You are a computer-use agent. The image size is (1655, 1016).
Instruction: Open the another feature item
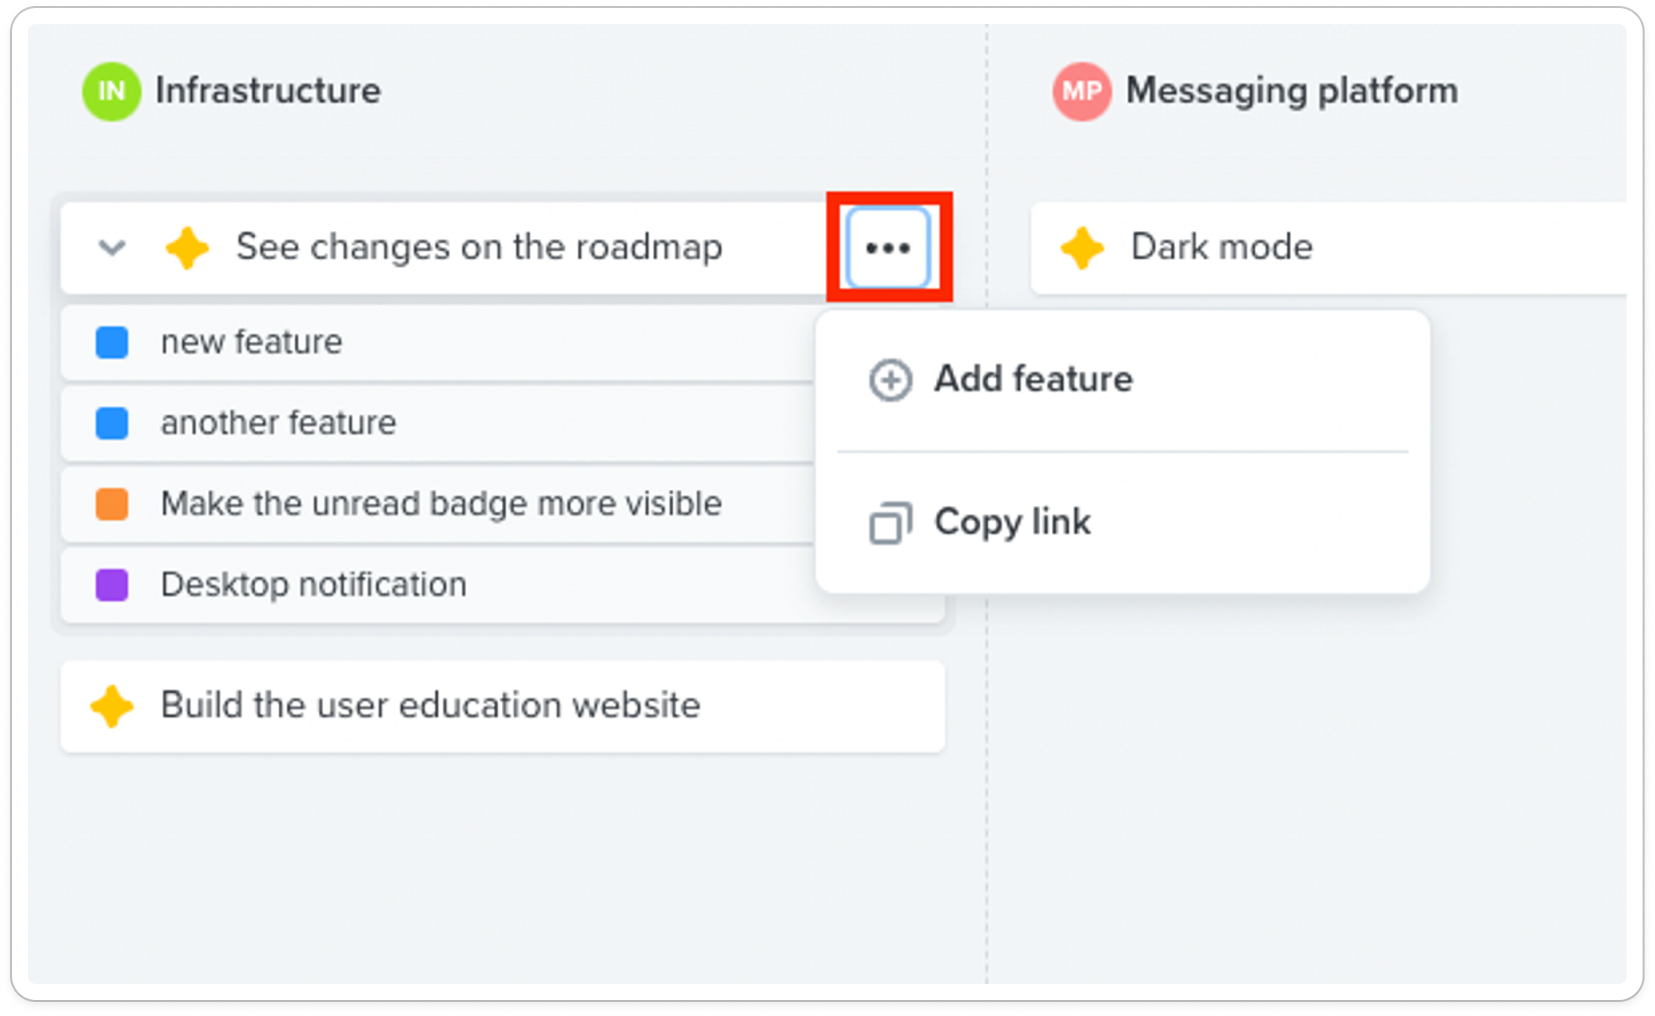pos(438,423)
